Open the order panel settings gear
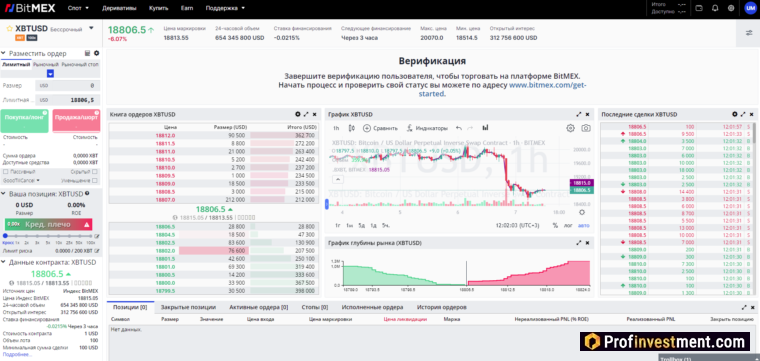Screen dimensions: 760x361 tap(96, 53)
